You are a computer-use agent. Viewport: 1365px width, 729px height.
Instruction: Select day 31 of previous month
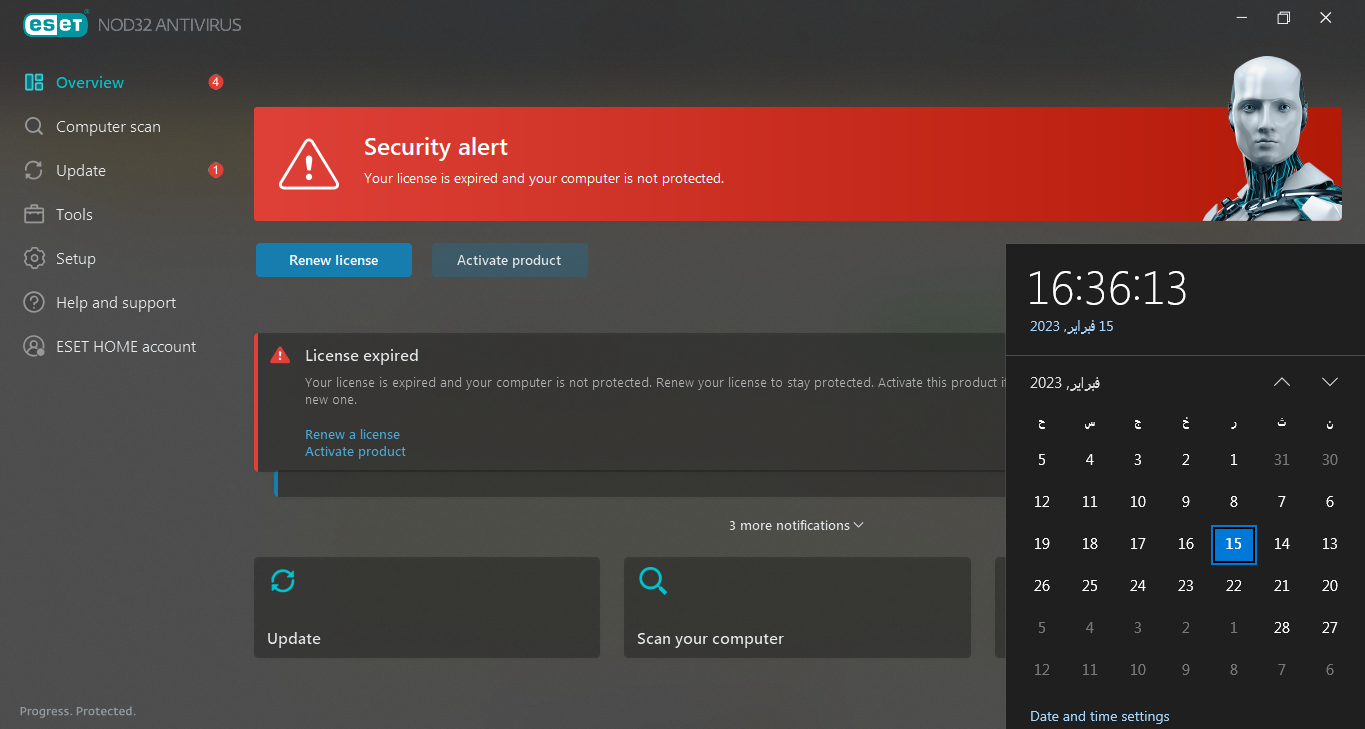(x=1282, y=460)
